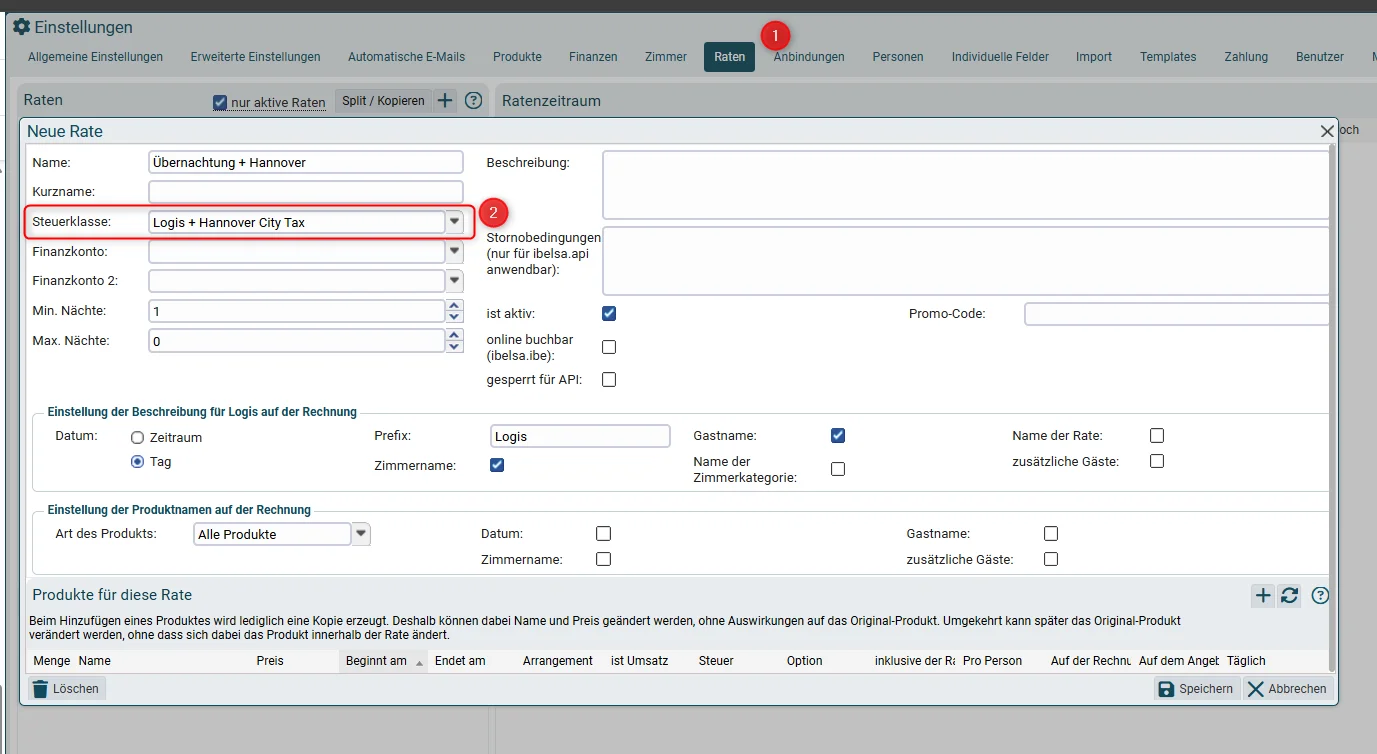Check Name der Zimmerkategorie checkbox
Viewport: 1377px width, 754px height.
tap(838, 469)
